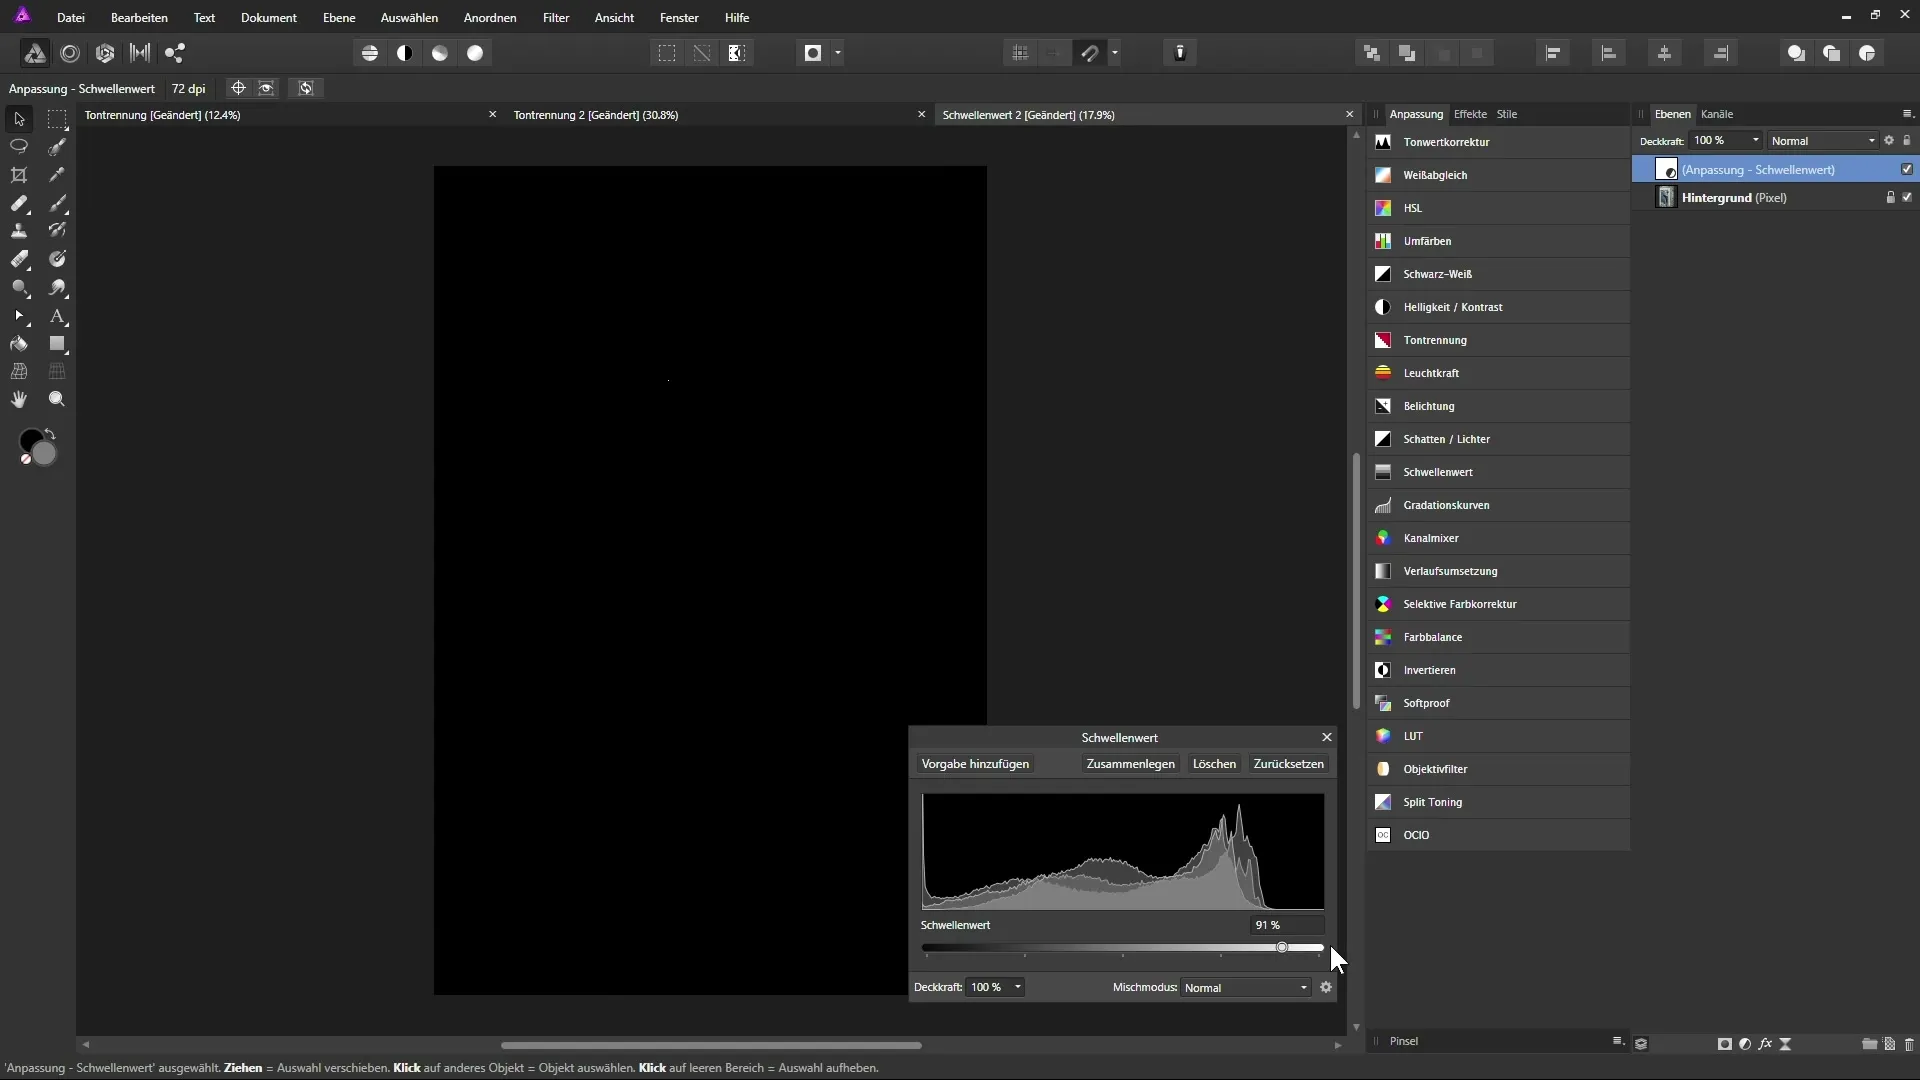1920x1080 pixels.
Task: Select the Flood Fill bucket tool
Action: point(19,344)
